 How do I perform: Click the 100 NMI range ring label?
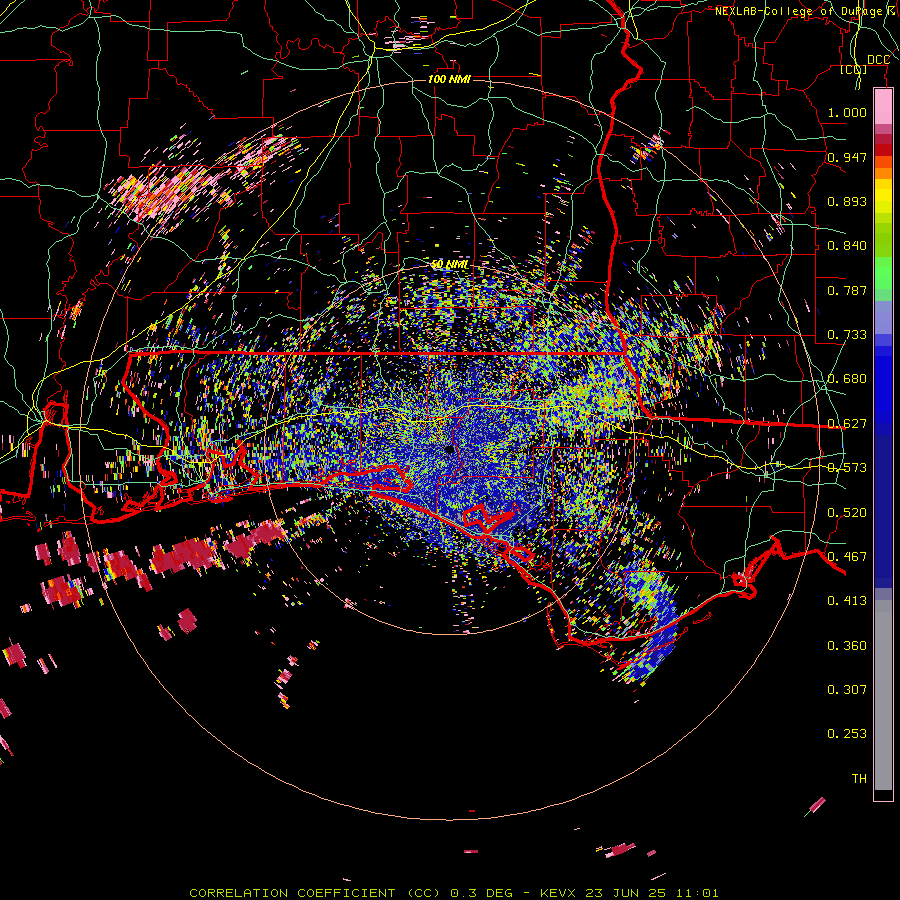click(449, 79)
